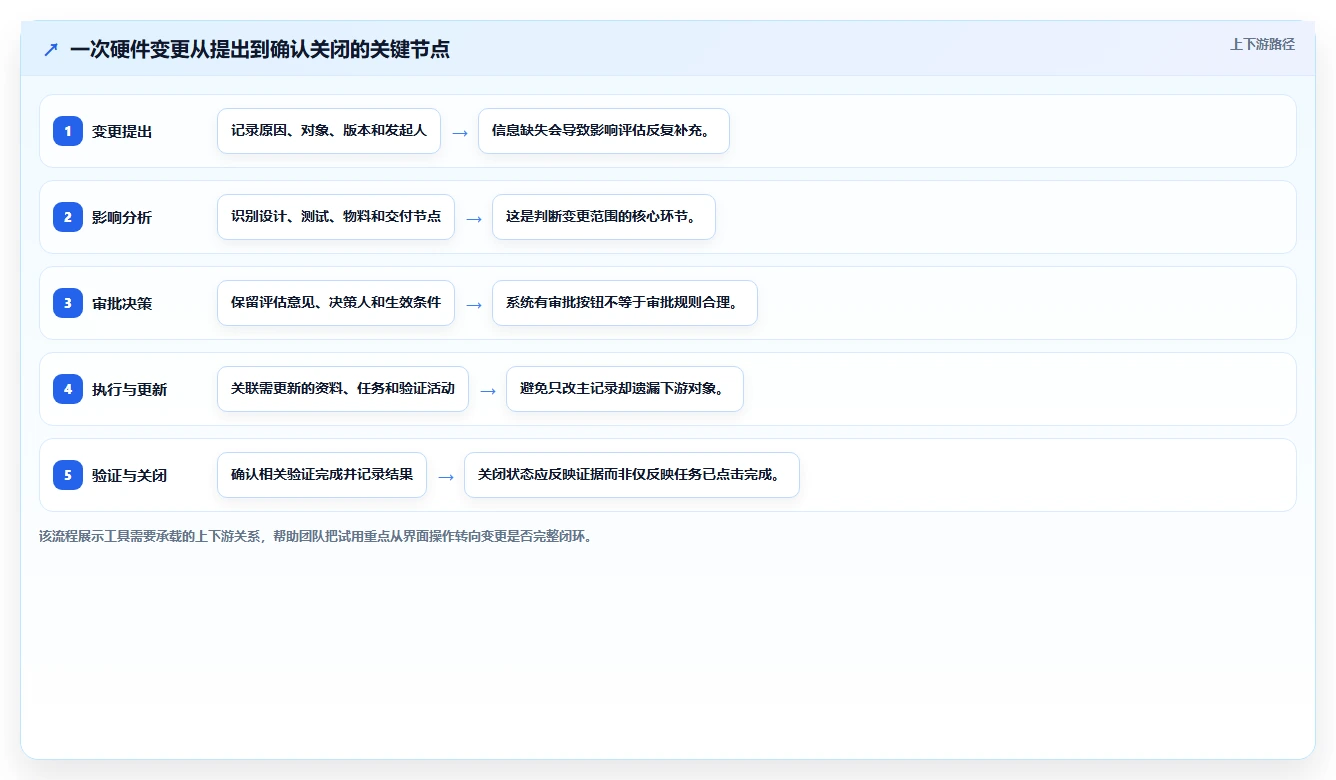Image resolution: width=1336 pixels, height=780 pixels.
Task: Click the 记录原因、对象、版本和发起人 box
Action: coord(329,131)
